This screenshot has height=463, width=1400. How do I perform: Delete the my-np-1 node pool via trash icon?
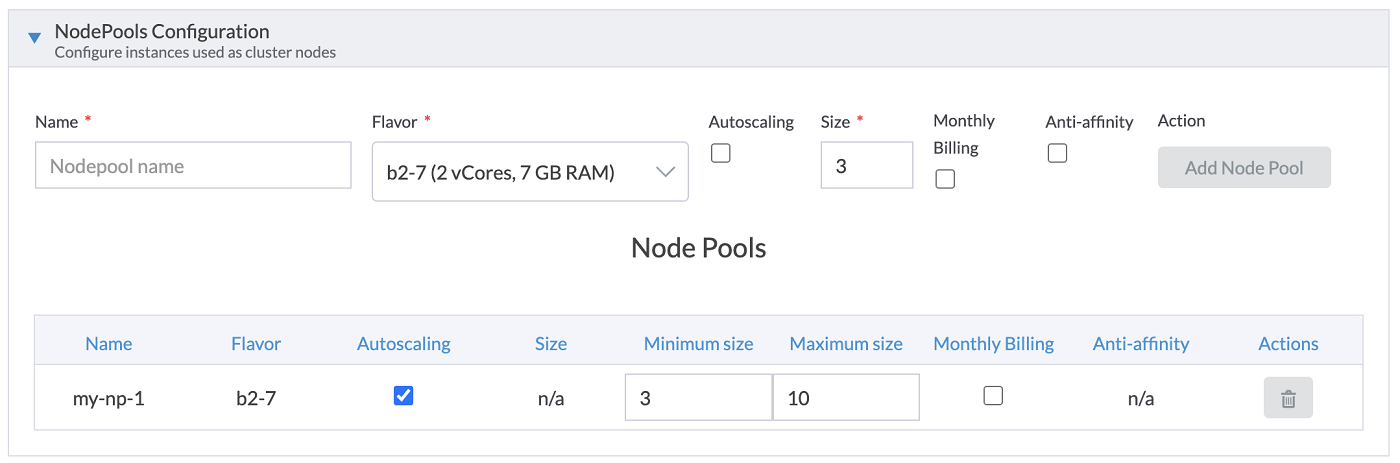coord(1288,398)
